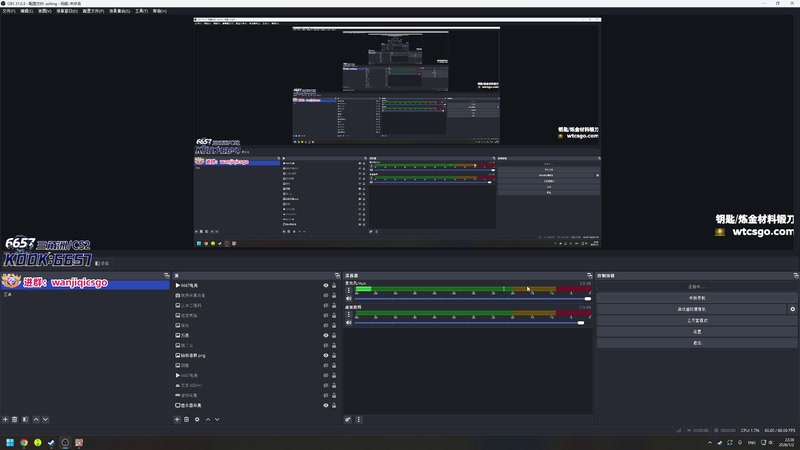Mute the microphone channel speaker icon
Viewport: 800px width, 450px height.
(x=349, y=299)
